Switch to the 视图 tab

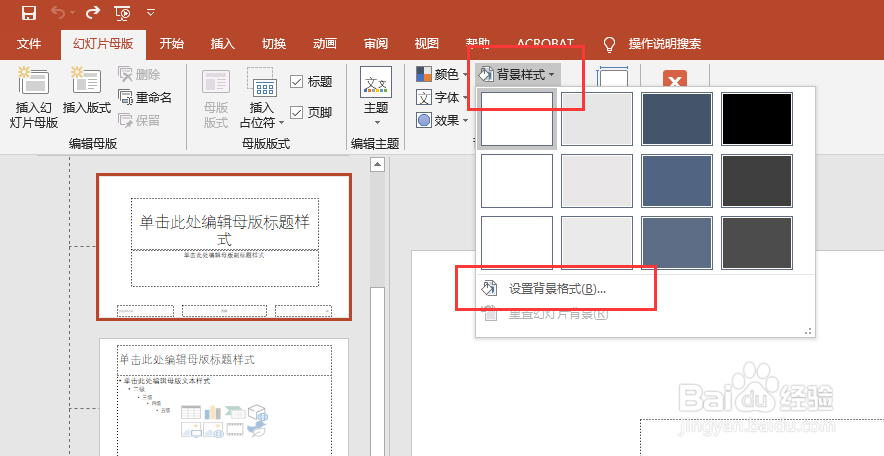coord(427,44)
